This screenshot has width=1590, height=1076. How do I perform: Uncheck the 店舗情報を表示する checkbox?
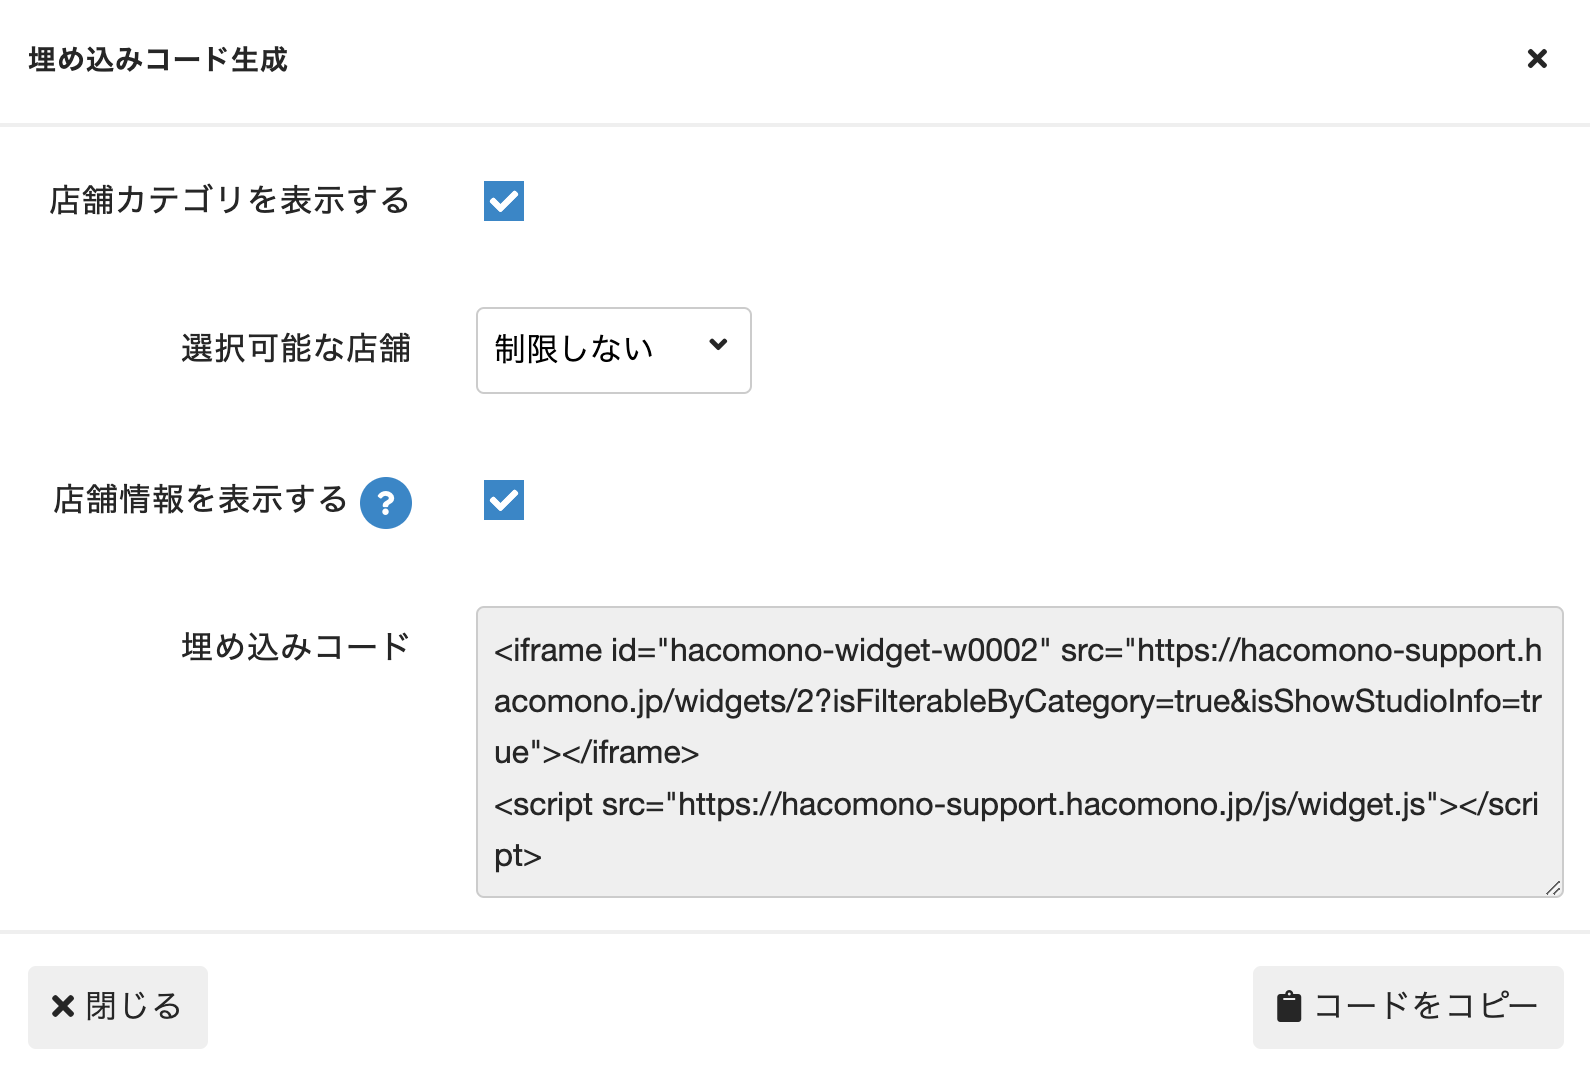(x=504, y=500)
